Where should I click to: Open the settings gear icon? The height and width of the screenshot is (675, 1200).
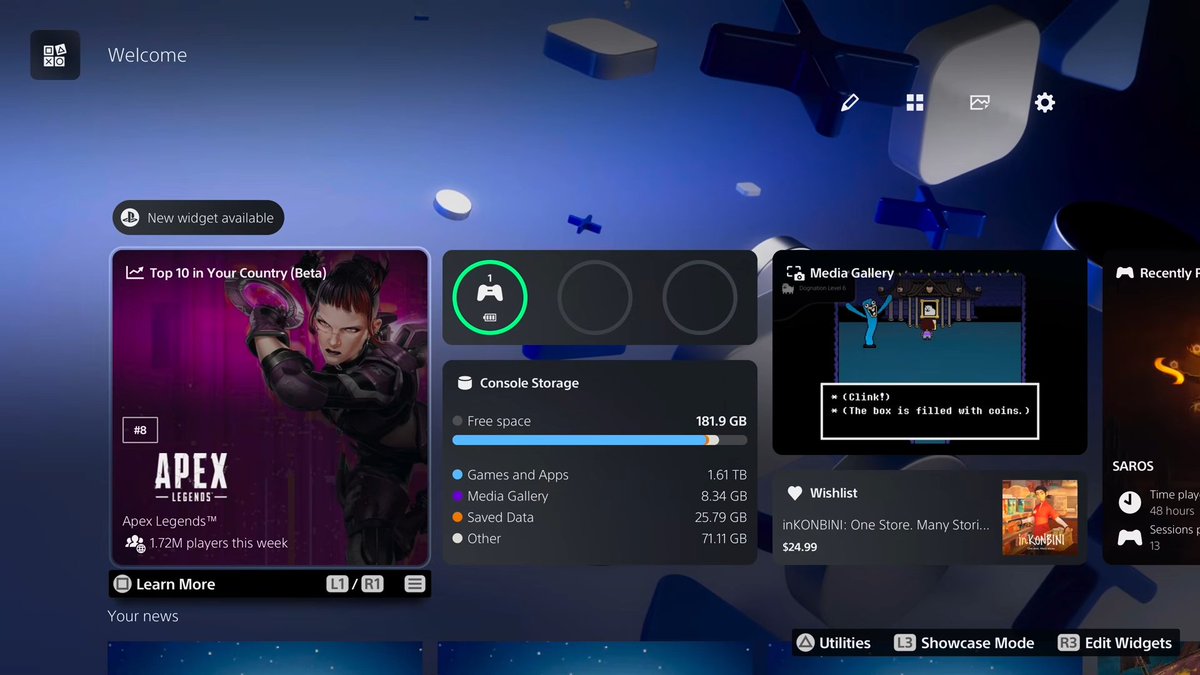1045,103
